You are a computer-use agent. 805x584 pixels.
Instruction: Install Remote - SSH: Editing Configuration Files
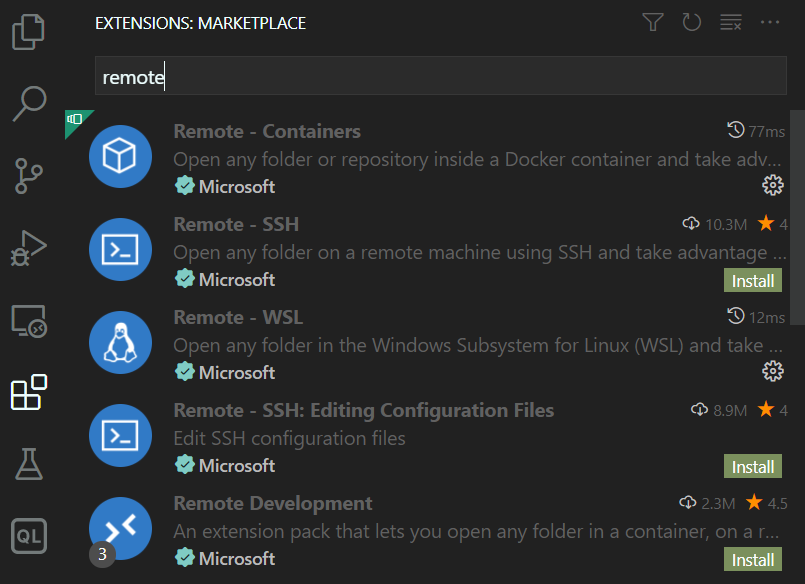(x=752, y=466)
